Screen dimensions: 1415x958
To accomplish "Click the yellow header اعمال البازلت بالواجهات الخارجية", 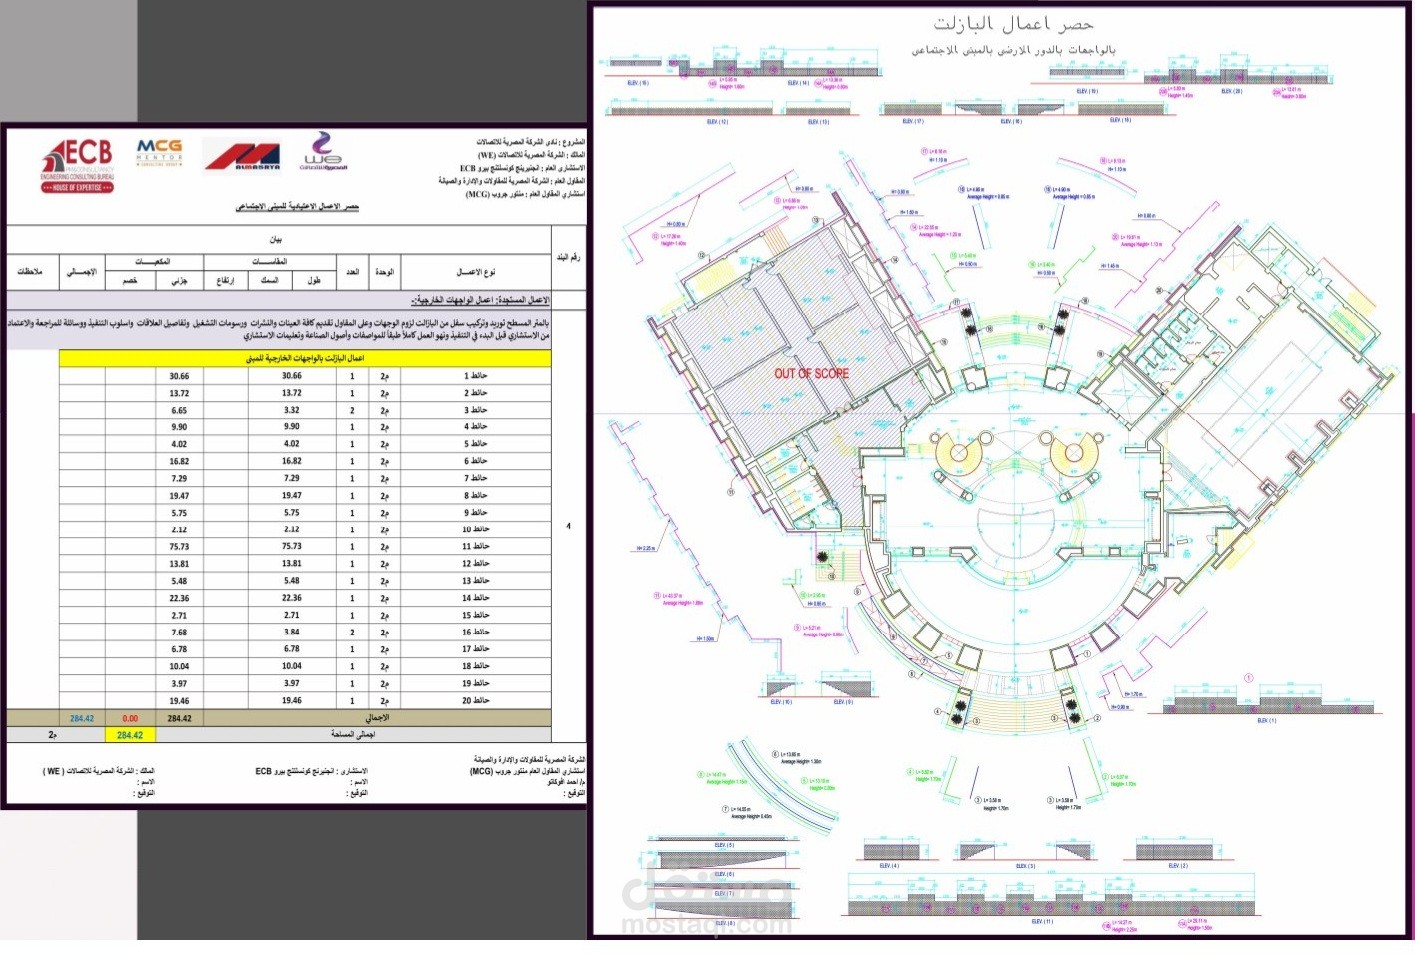I will pyautogui.click(x=305, y=358).
